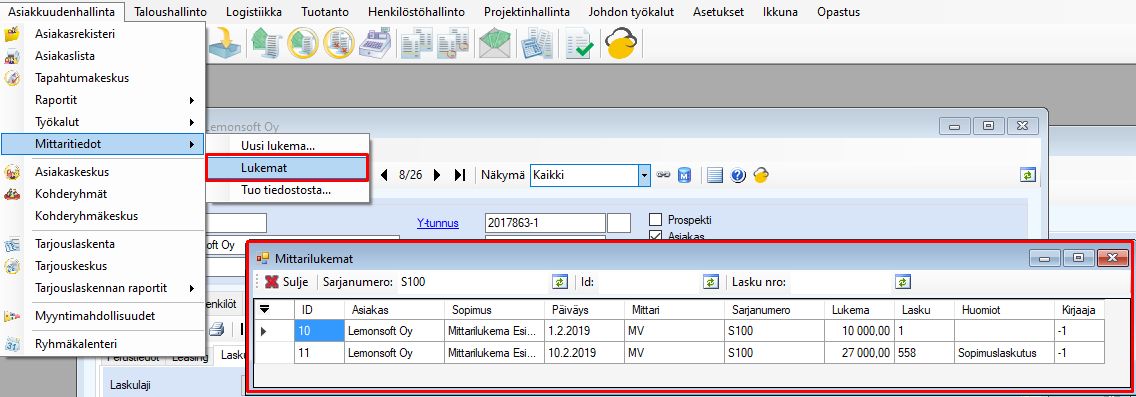Open the Asiakasrekisteri menu item
The width and height of the screenshot is (1136, 397).
pos(104,33)
